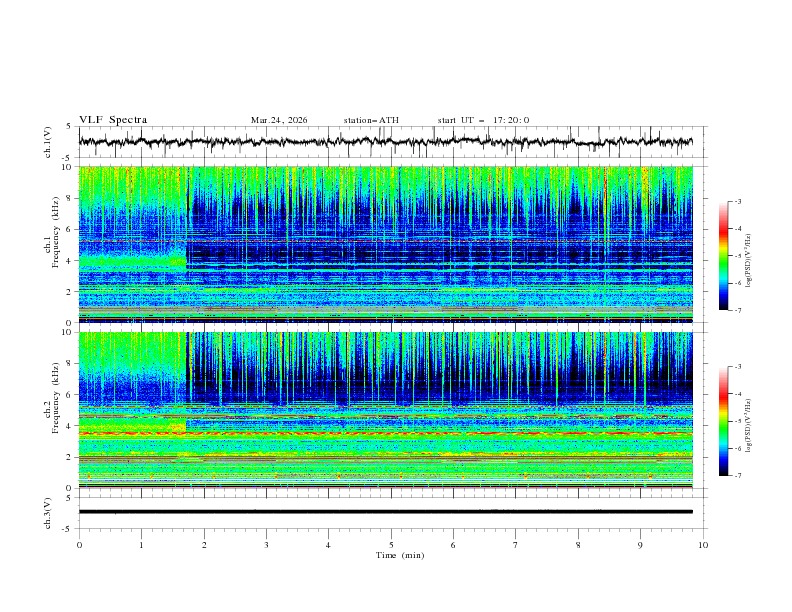Click time axis tick label "3"
Image resolution: width=792 pixels, height=612 pixels.
[266, 545]
